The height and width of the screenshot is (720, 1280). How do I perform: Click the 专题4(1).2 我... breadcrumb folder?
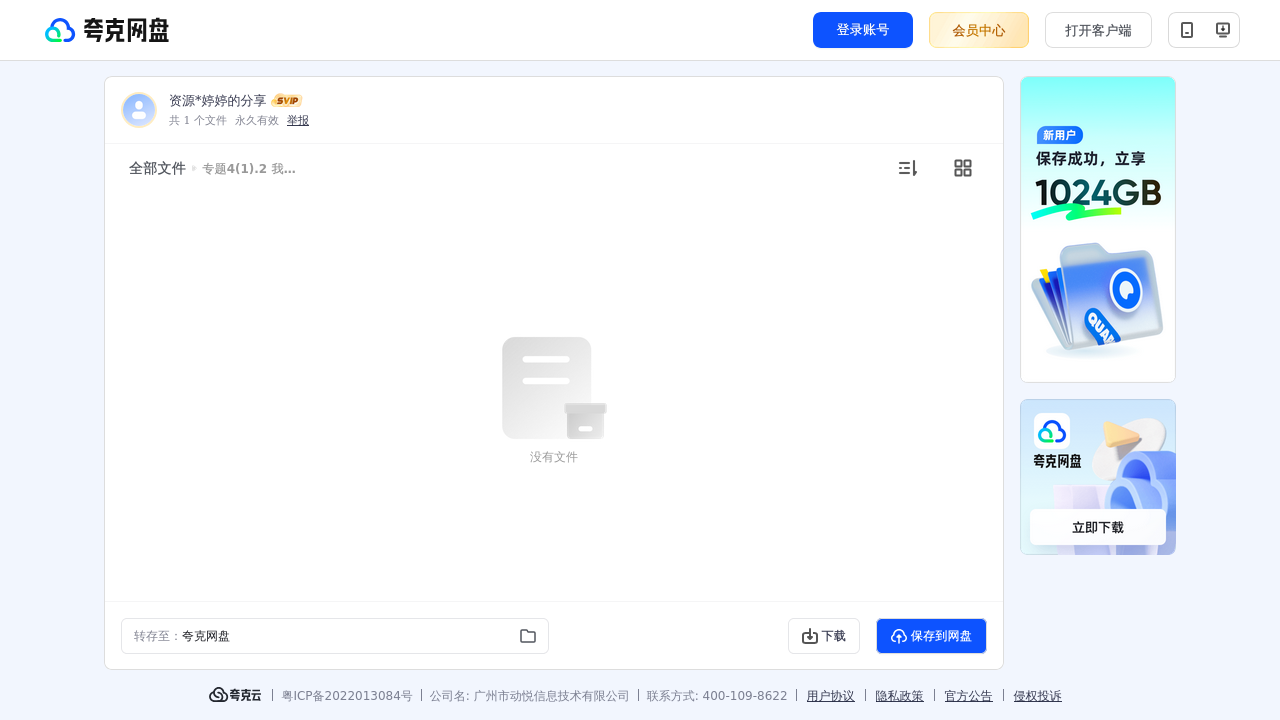(249, 169)
